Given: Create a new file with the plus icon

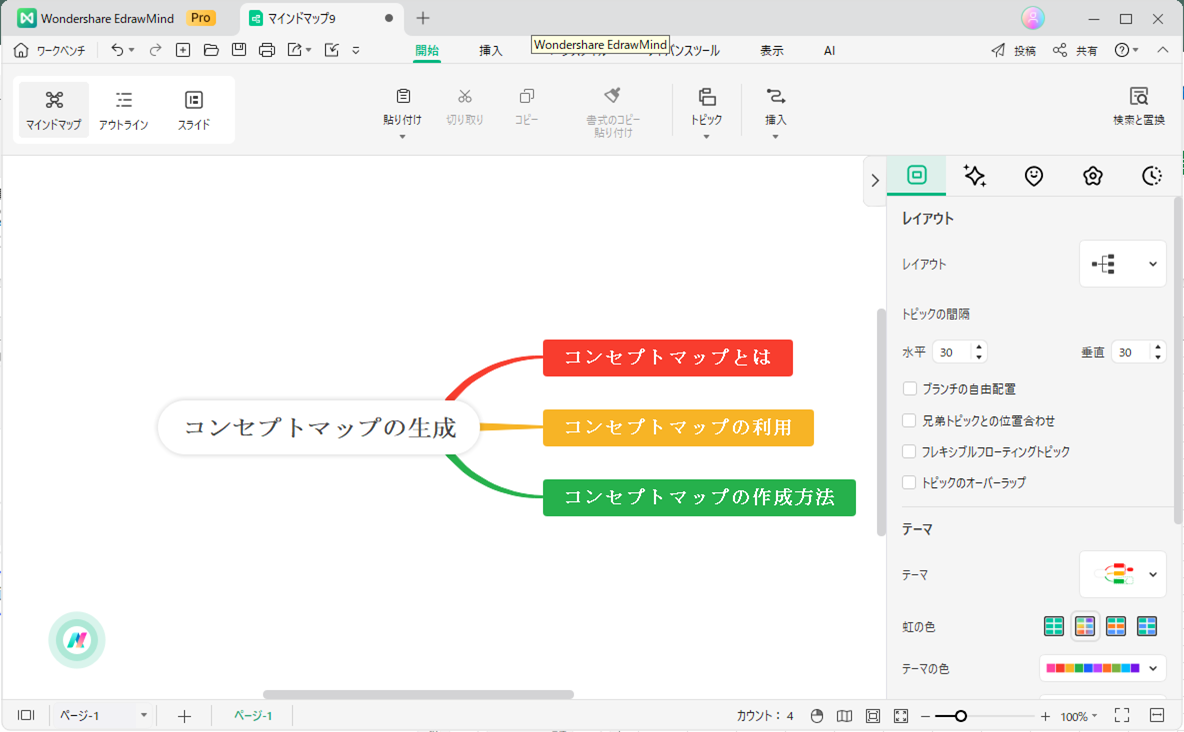Looking at the screenshot, I should (x=183, y=50).
